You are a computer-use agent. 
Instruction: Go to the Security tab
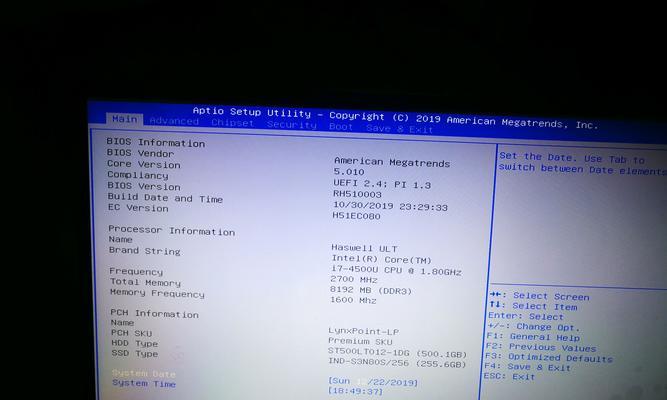pyautogui.click(x=292, y=125)
